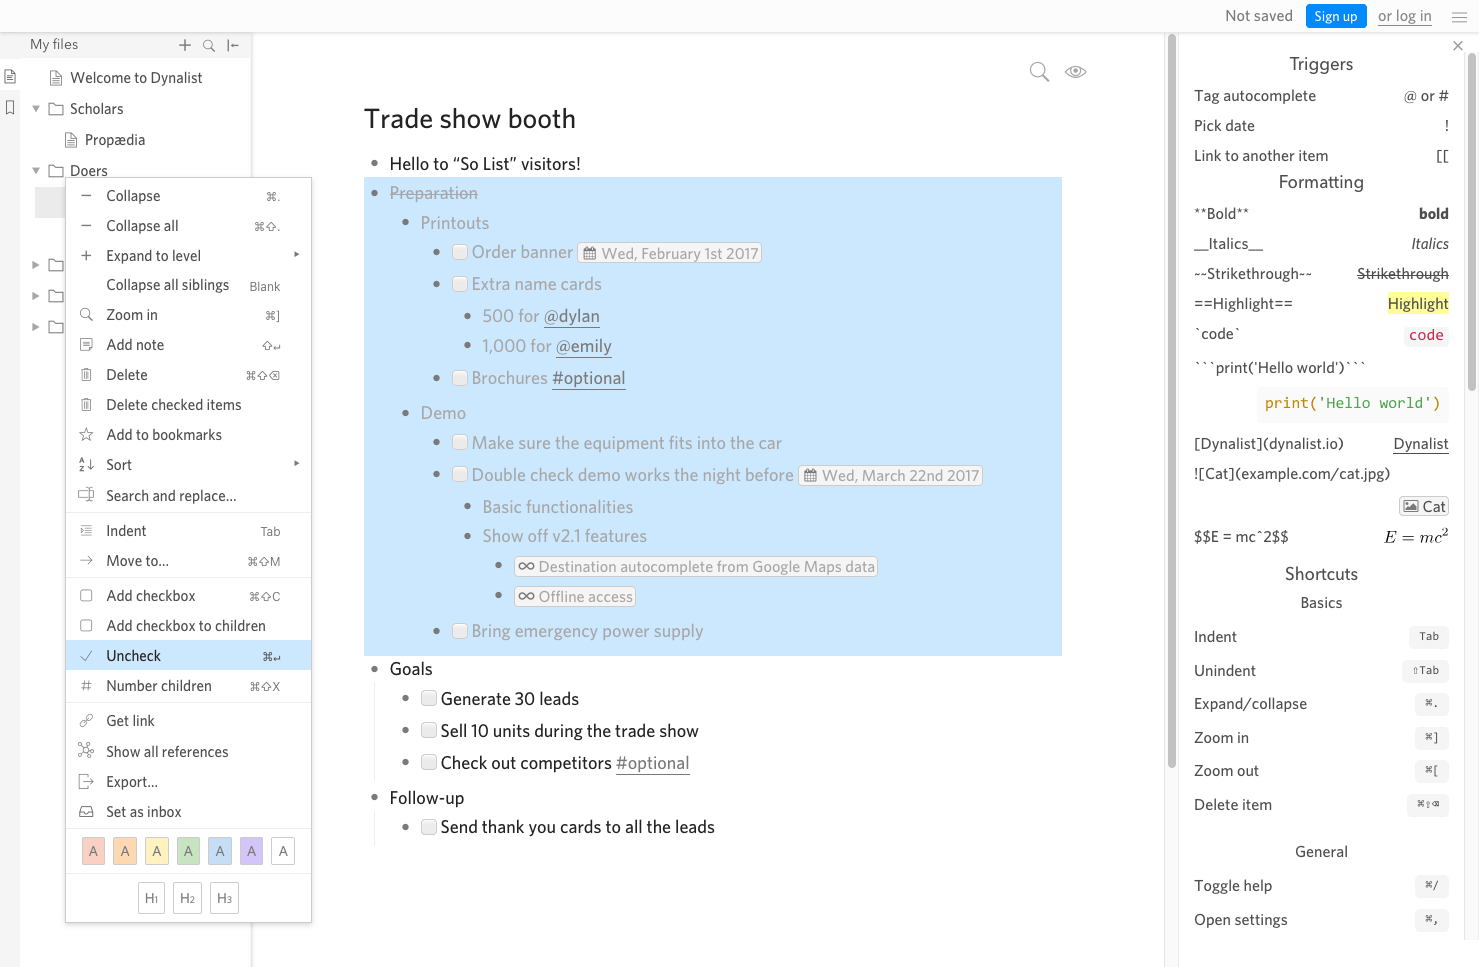Check Make sure the equipment fits checkbox
1479x967 pixels.
pyautogui.click(x=460, y=443)
